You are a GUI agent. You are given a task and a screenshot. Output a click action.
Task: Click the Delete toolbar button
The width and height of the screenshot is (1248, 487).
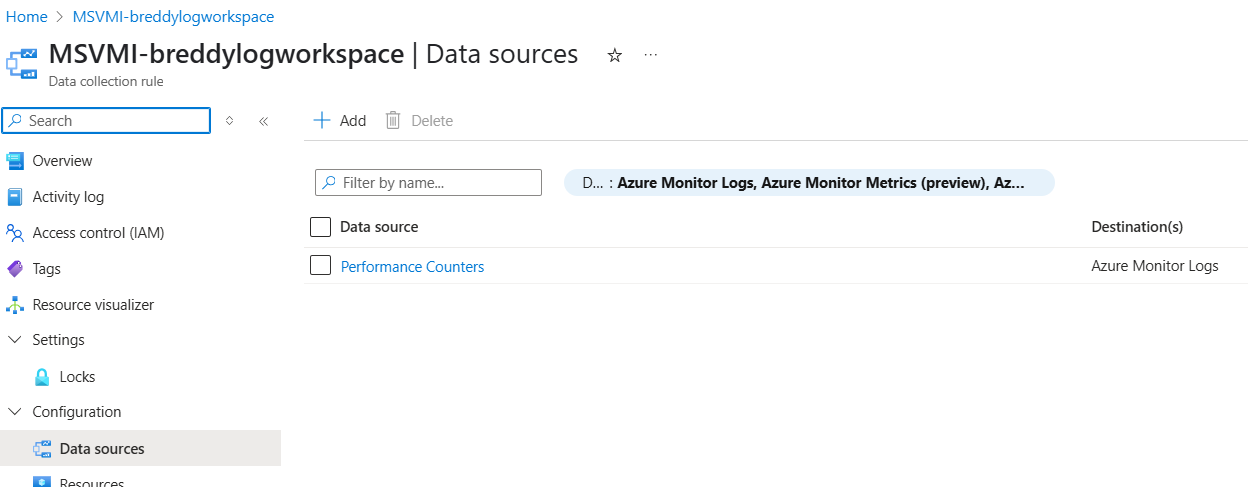click(x=419, y=121)
